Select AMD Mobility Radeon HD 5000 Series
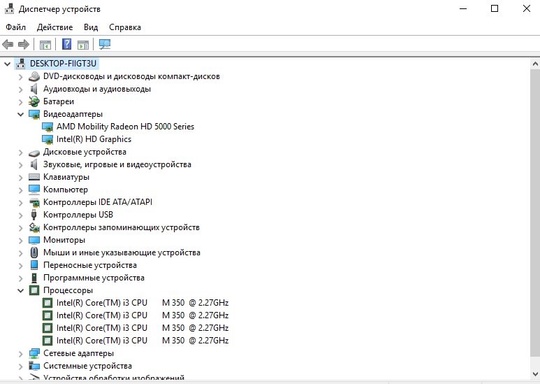 125,127
